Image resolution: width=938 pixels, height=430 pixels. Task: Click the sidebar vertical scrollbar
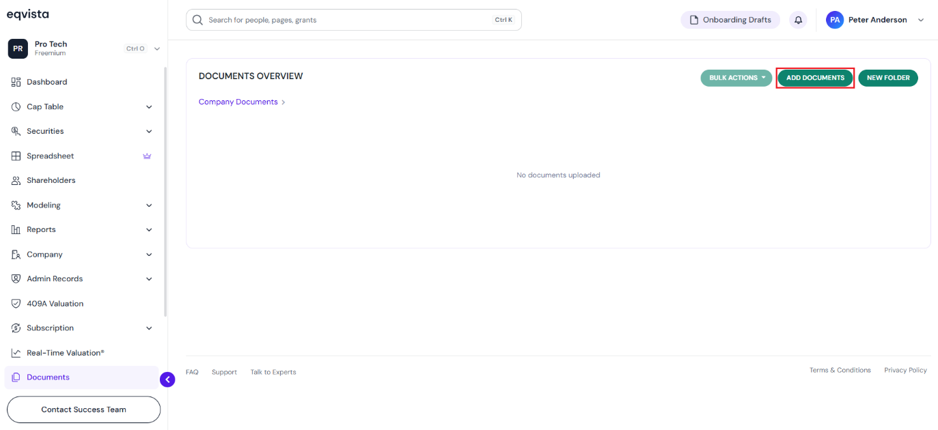coord(166,191)
